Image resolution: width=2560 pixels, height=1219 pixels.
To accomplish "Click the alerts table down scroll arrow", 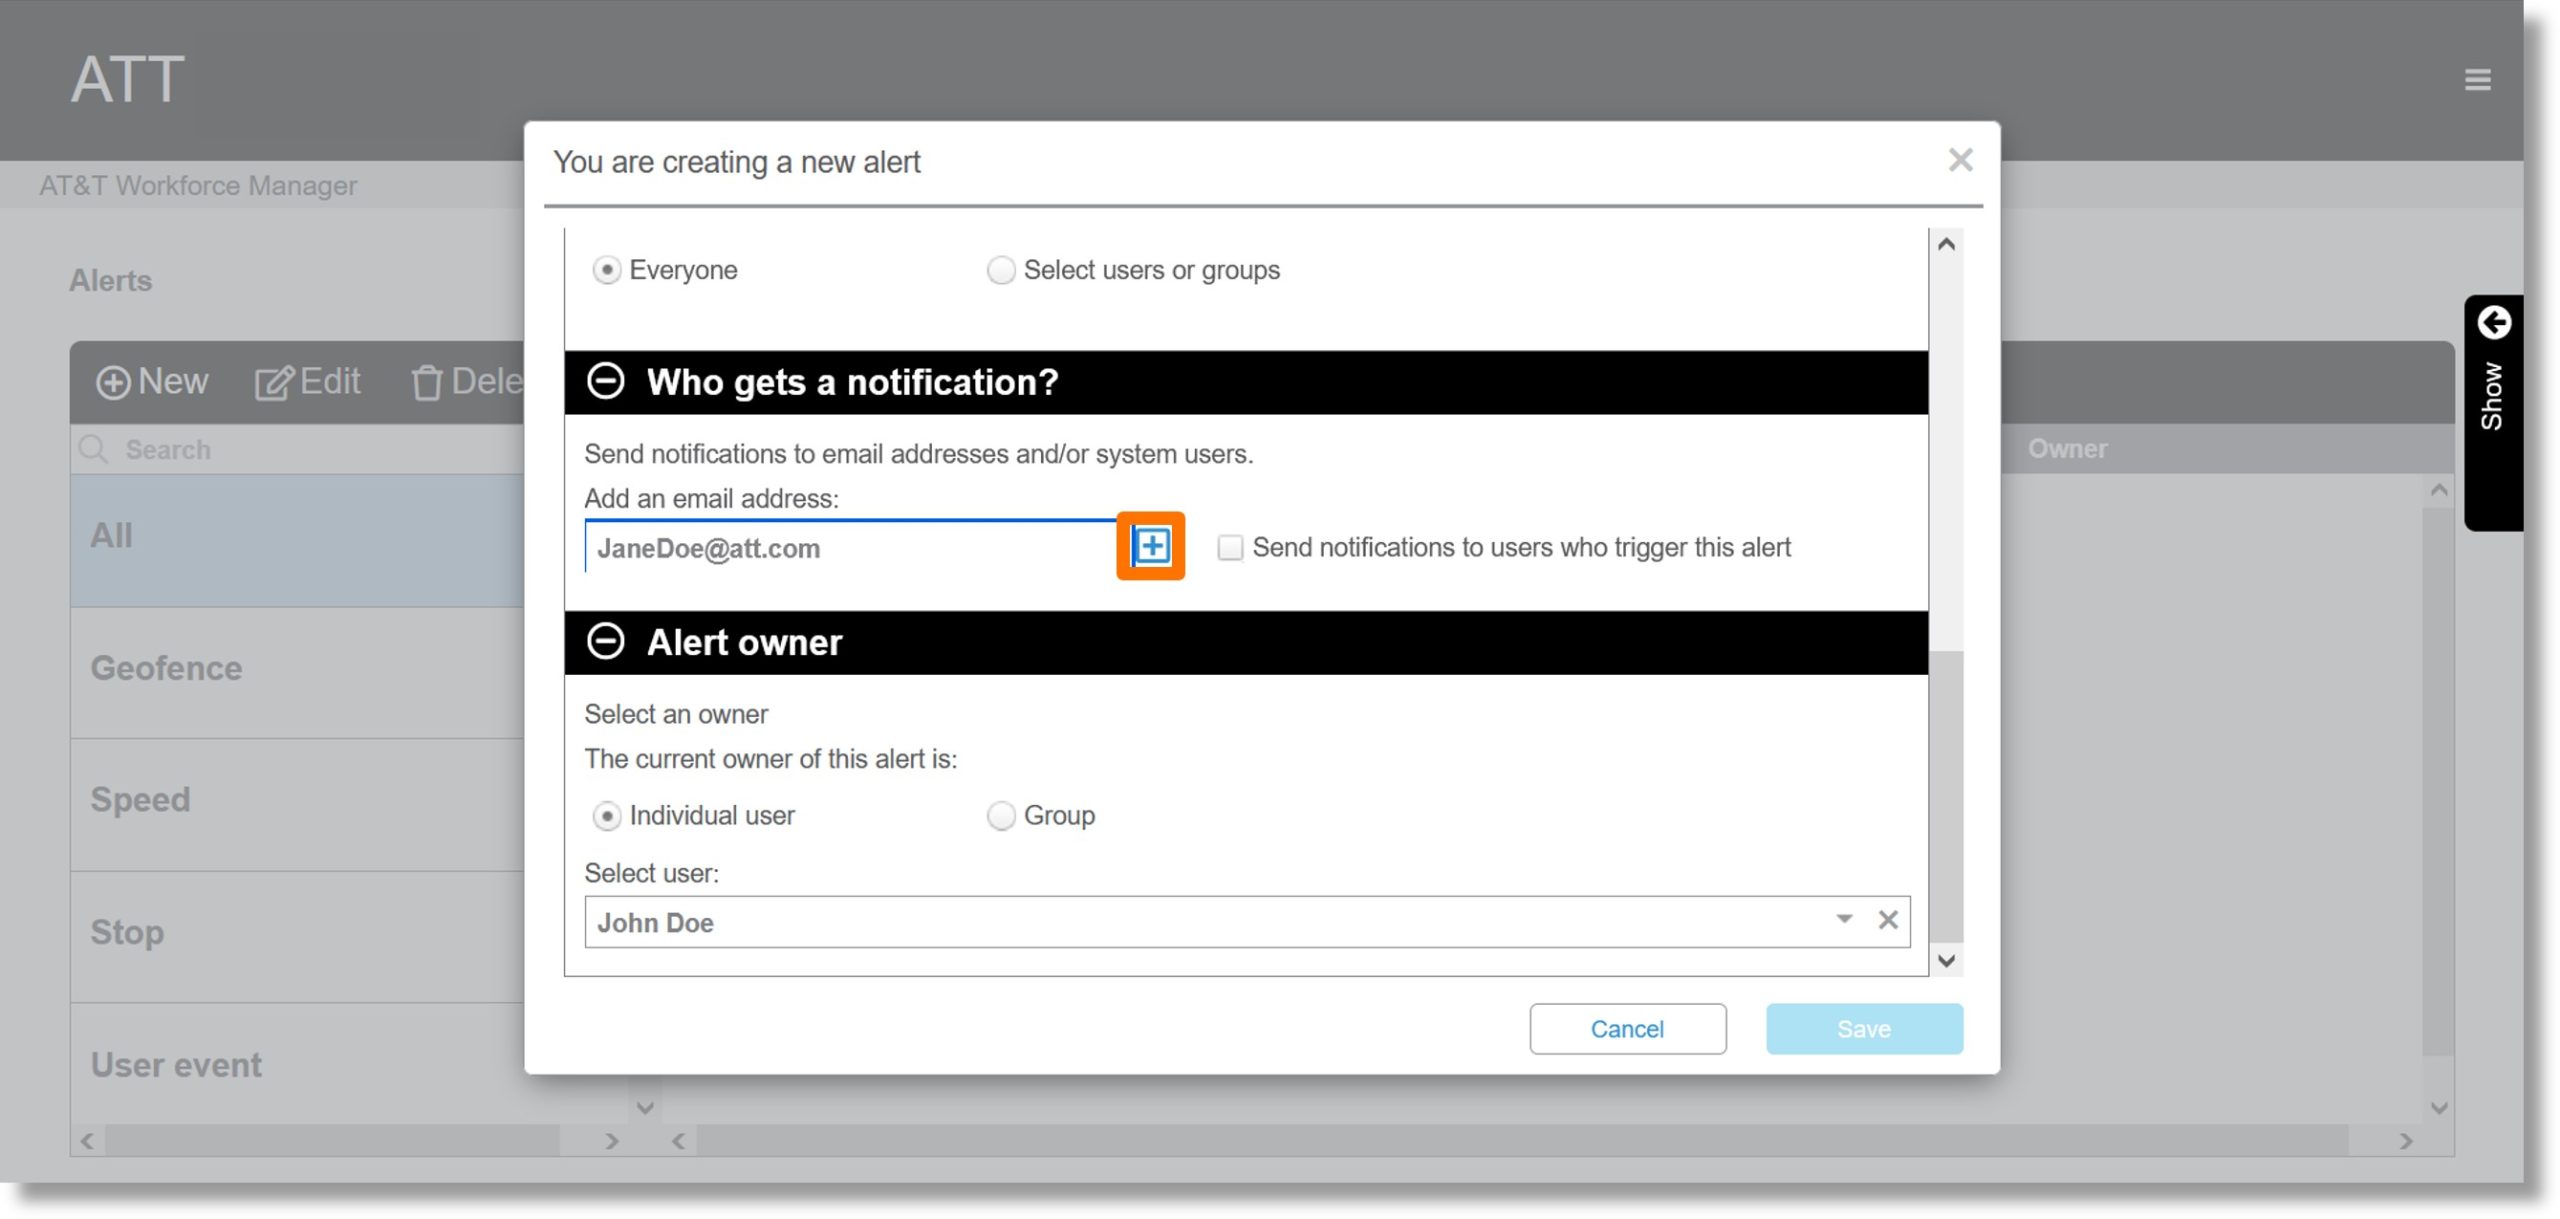I will 2439,1108.
